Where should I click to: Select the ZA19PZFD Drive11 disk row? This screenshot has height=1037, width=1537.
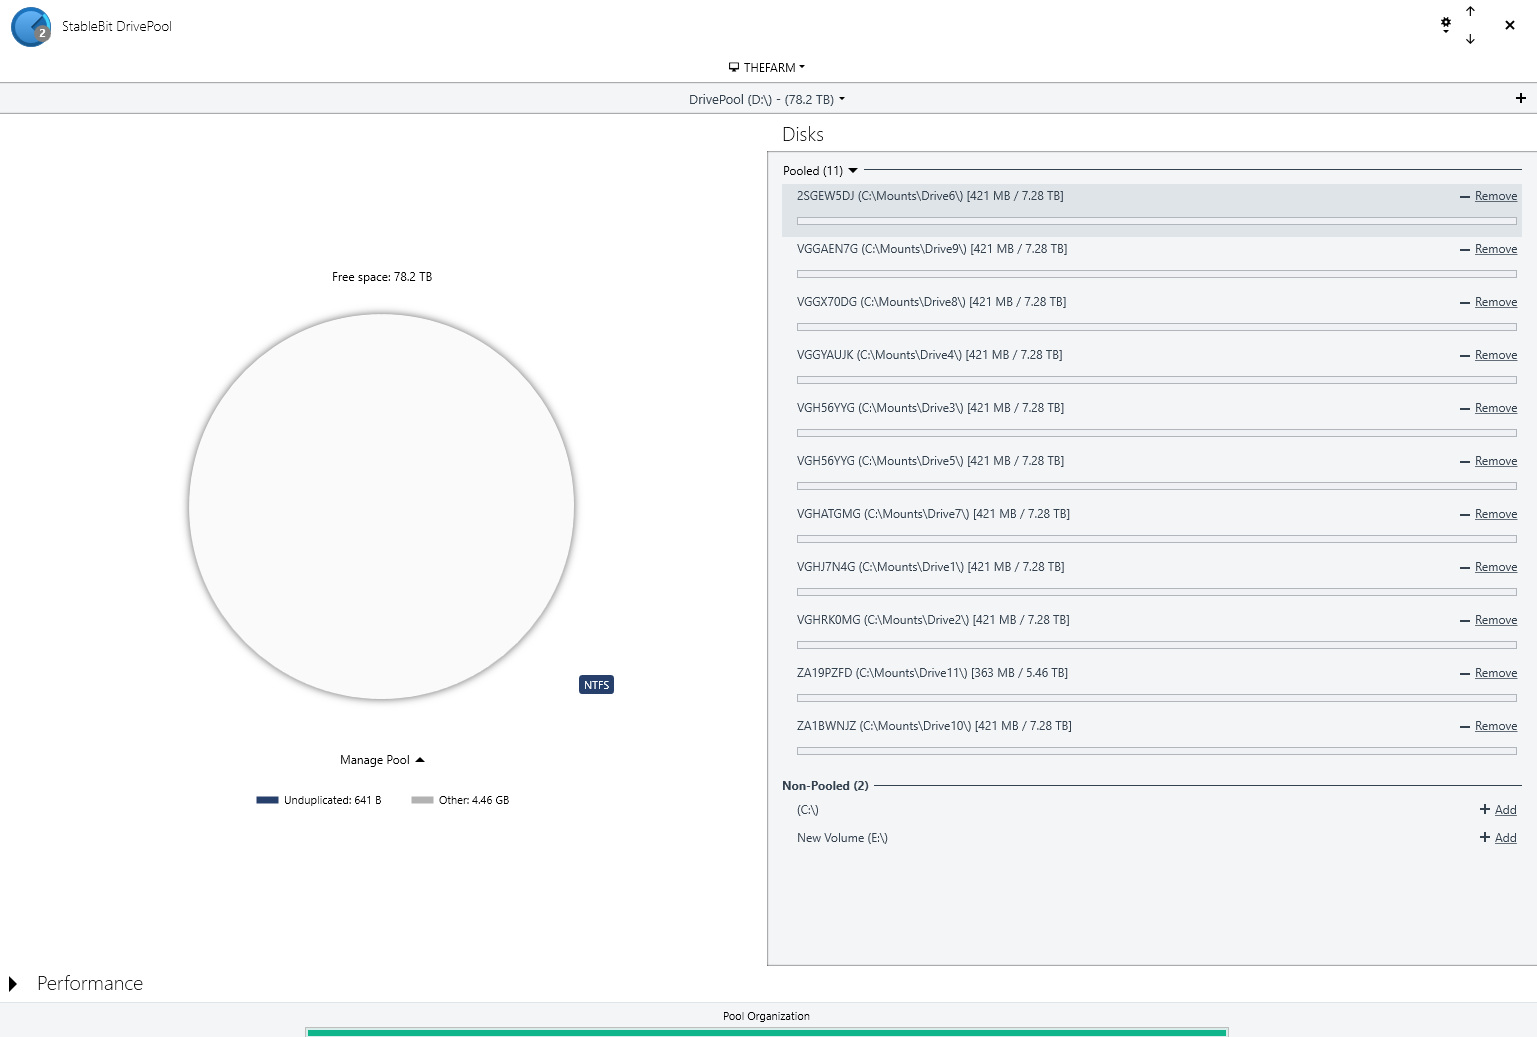tap(1152, 687)
